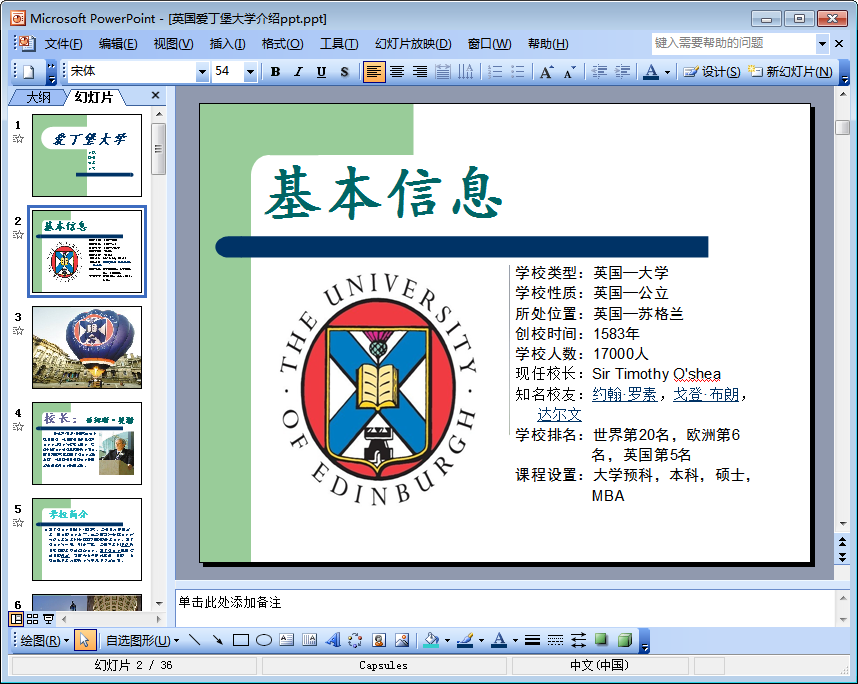Toggle center text alignment
This screenshot has height=684, width=858.
[x=397, y=72]
